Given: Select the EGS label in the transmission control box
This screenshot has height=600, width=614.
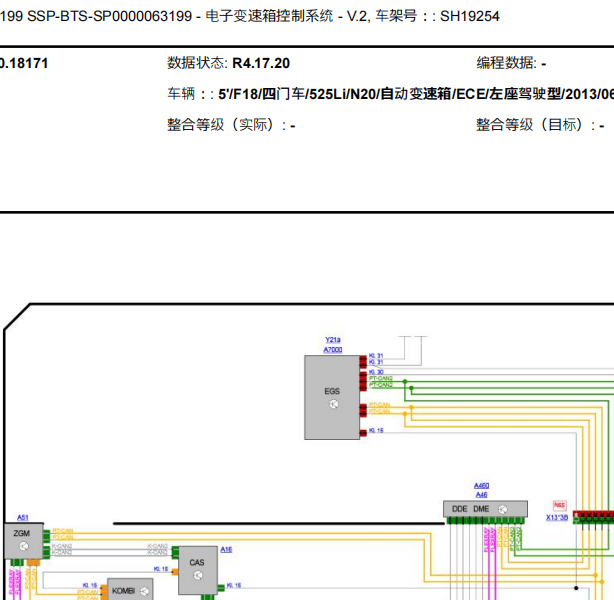Looking at the screenshot, I should pyautogui.click(x=332, y=391).
